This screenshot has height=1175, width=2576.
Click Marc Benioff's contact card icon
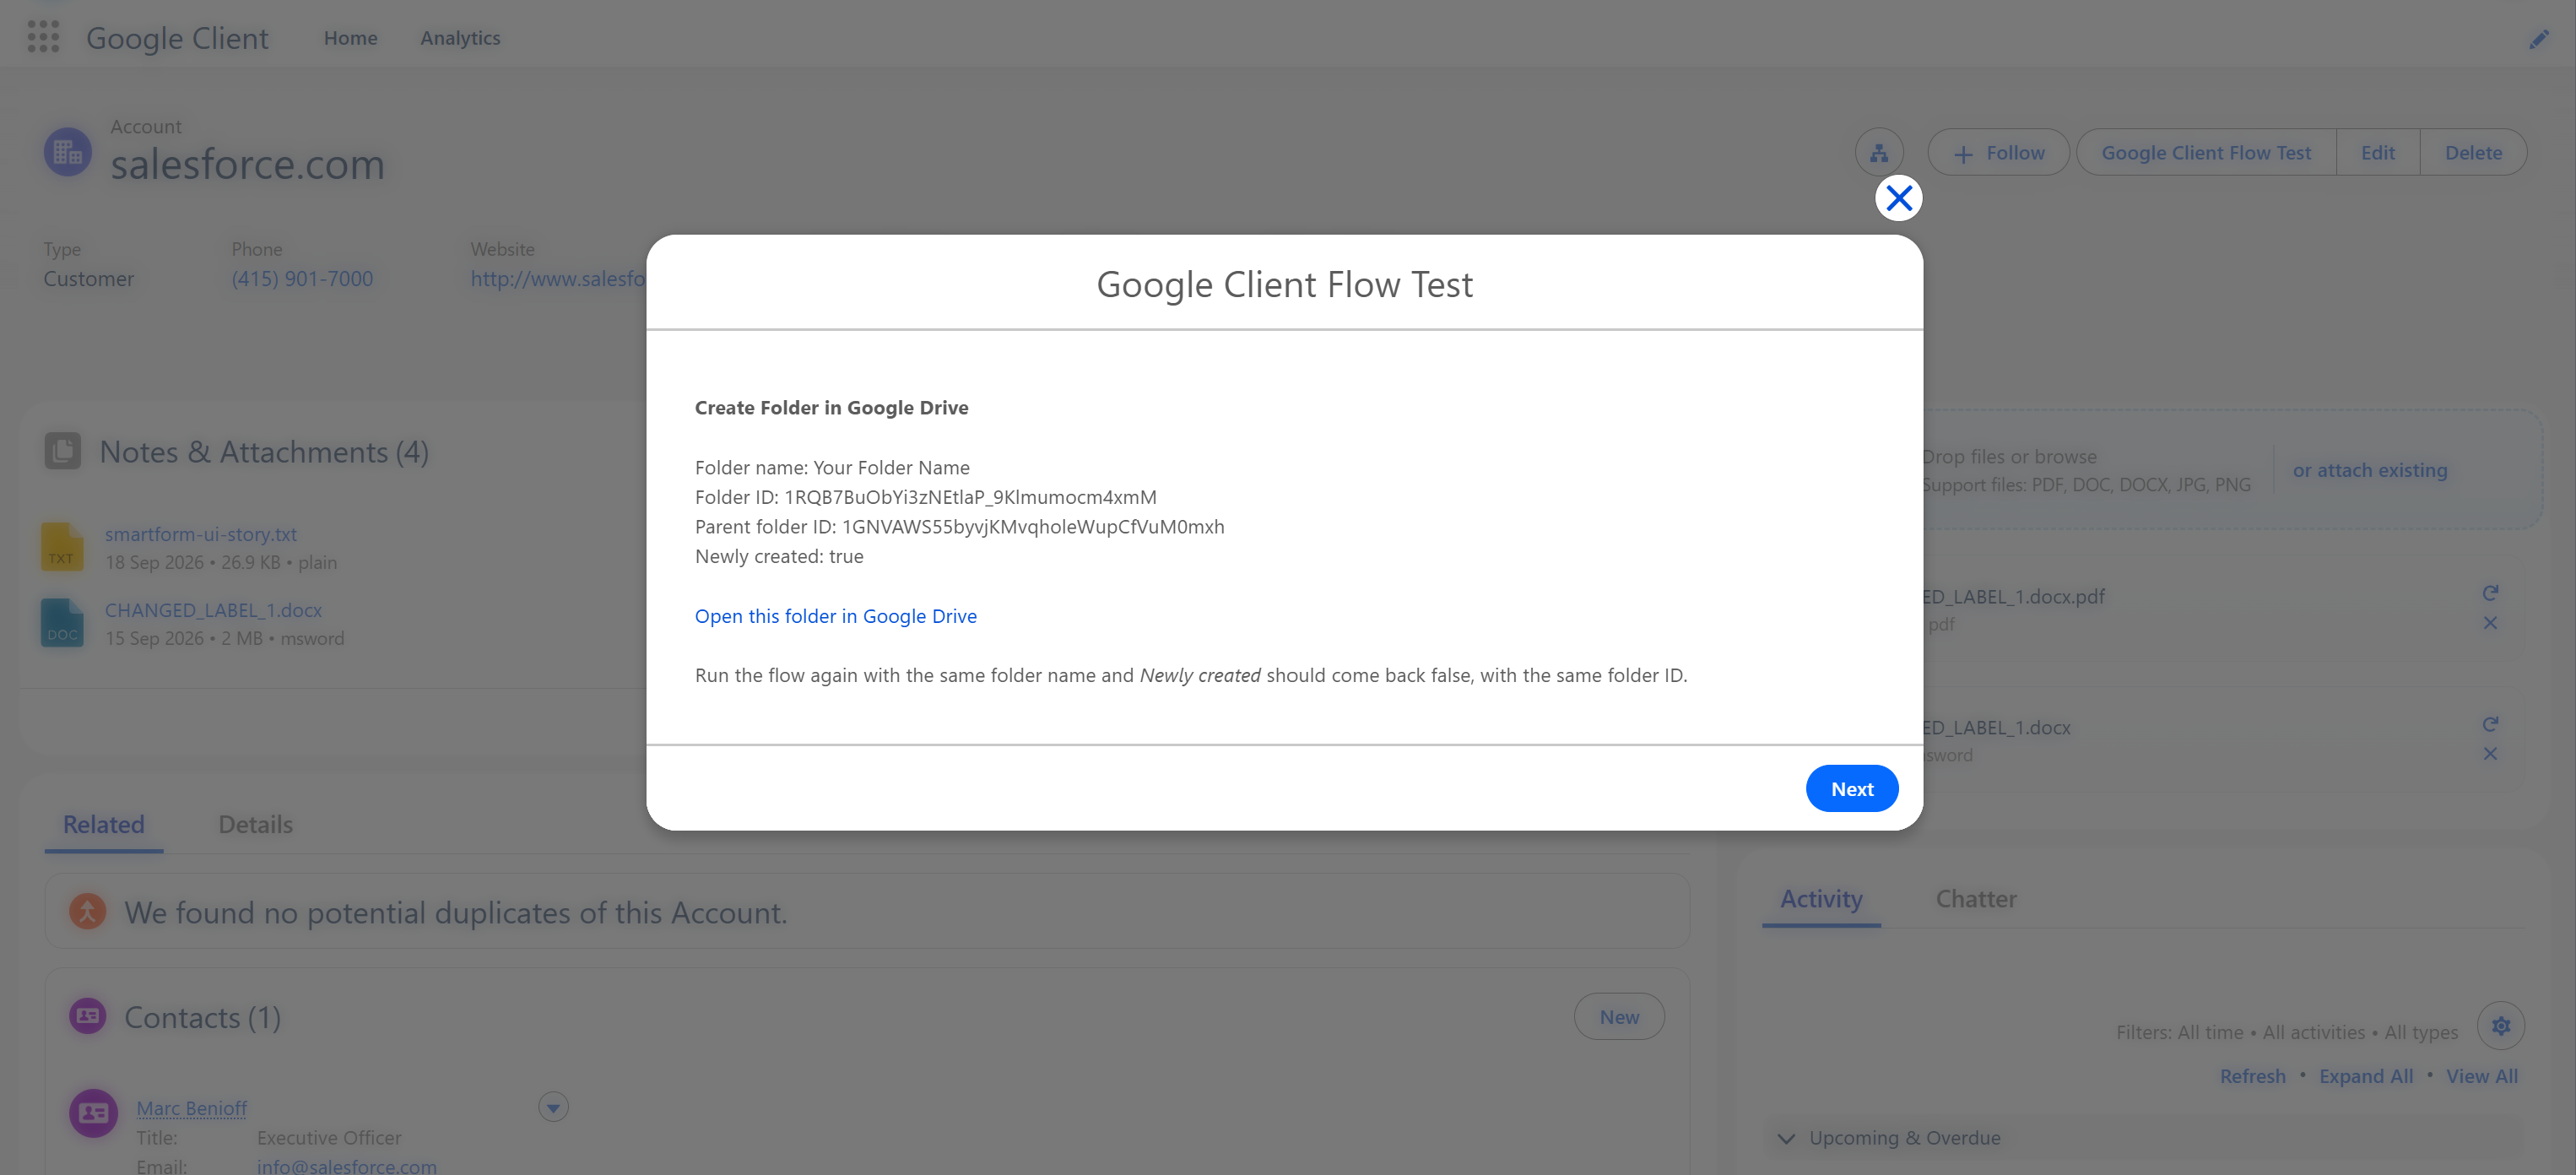coord(93,1113)
